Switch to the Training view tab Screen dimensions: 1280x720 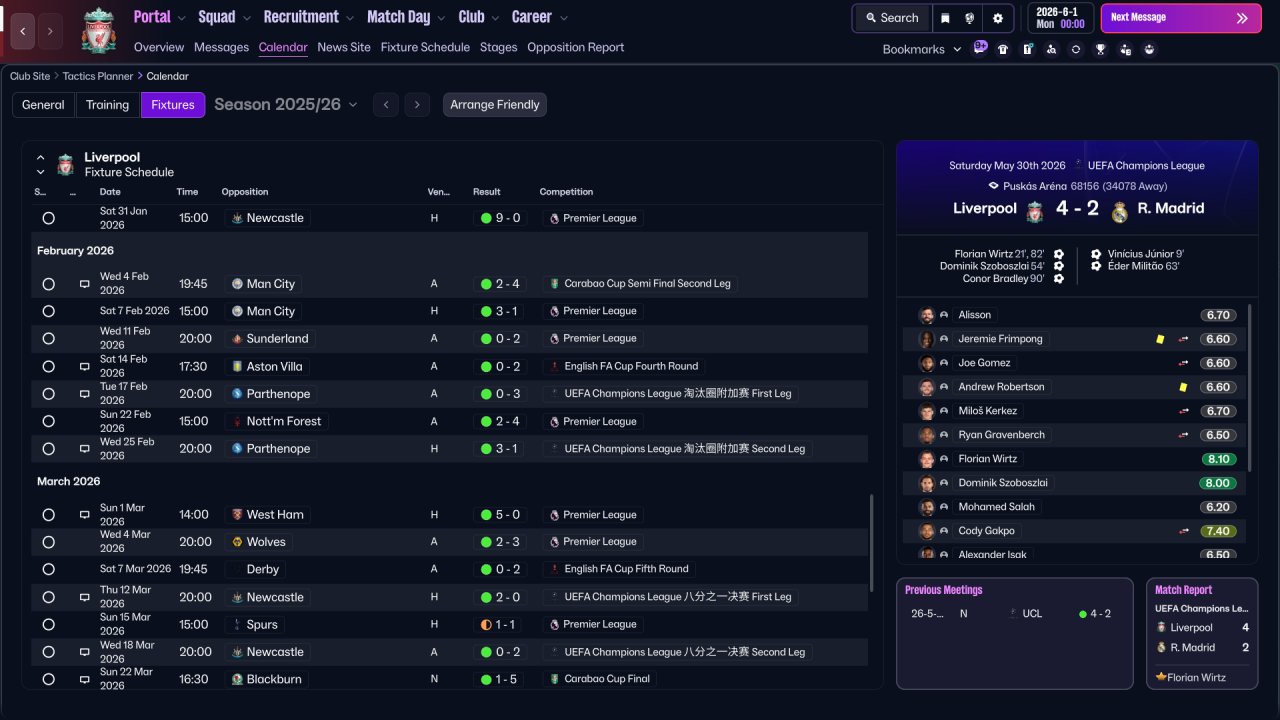[107, 105]
